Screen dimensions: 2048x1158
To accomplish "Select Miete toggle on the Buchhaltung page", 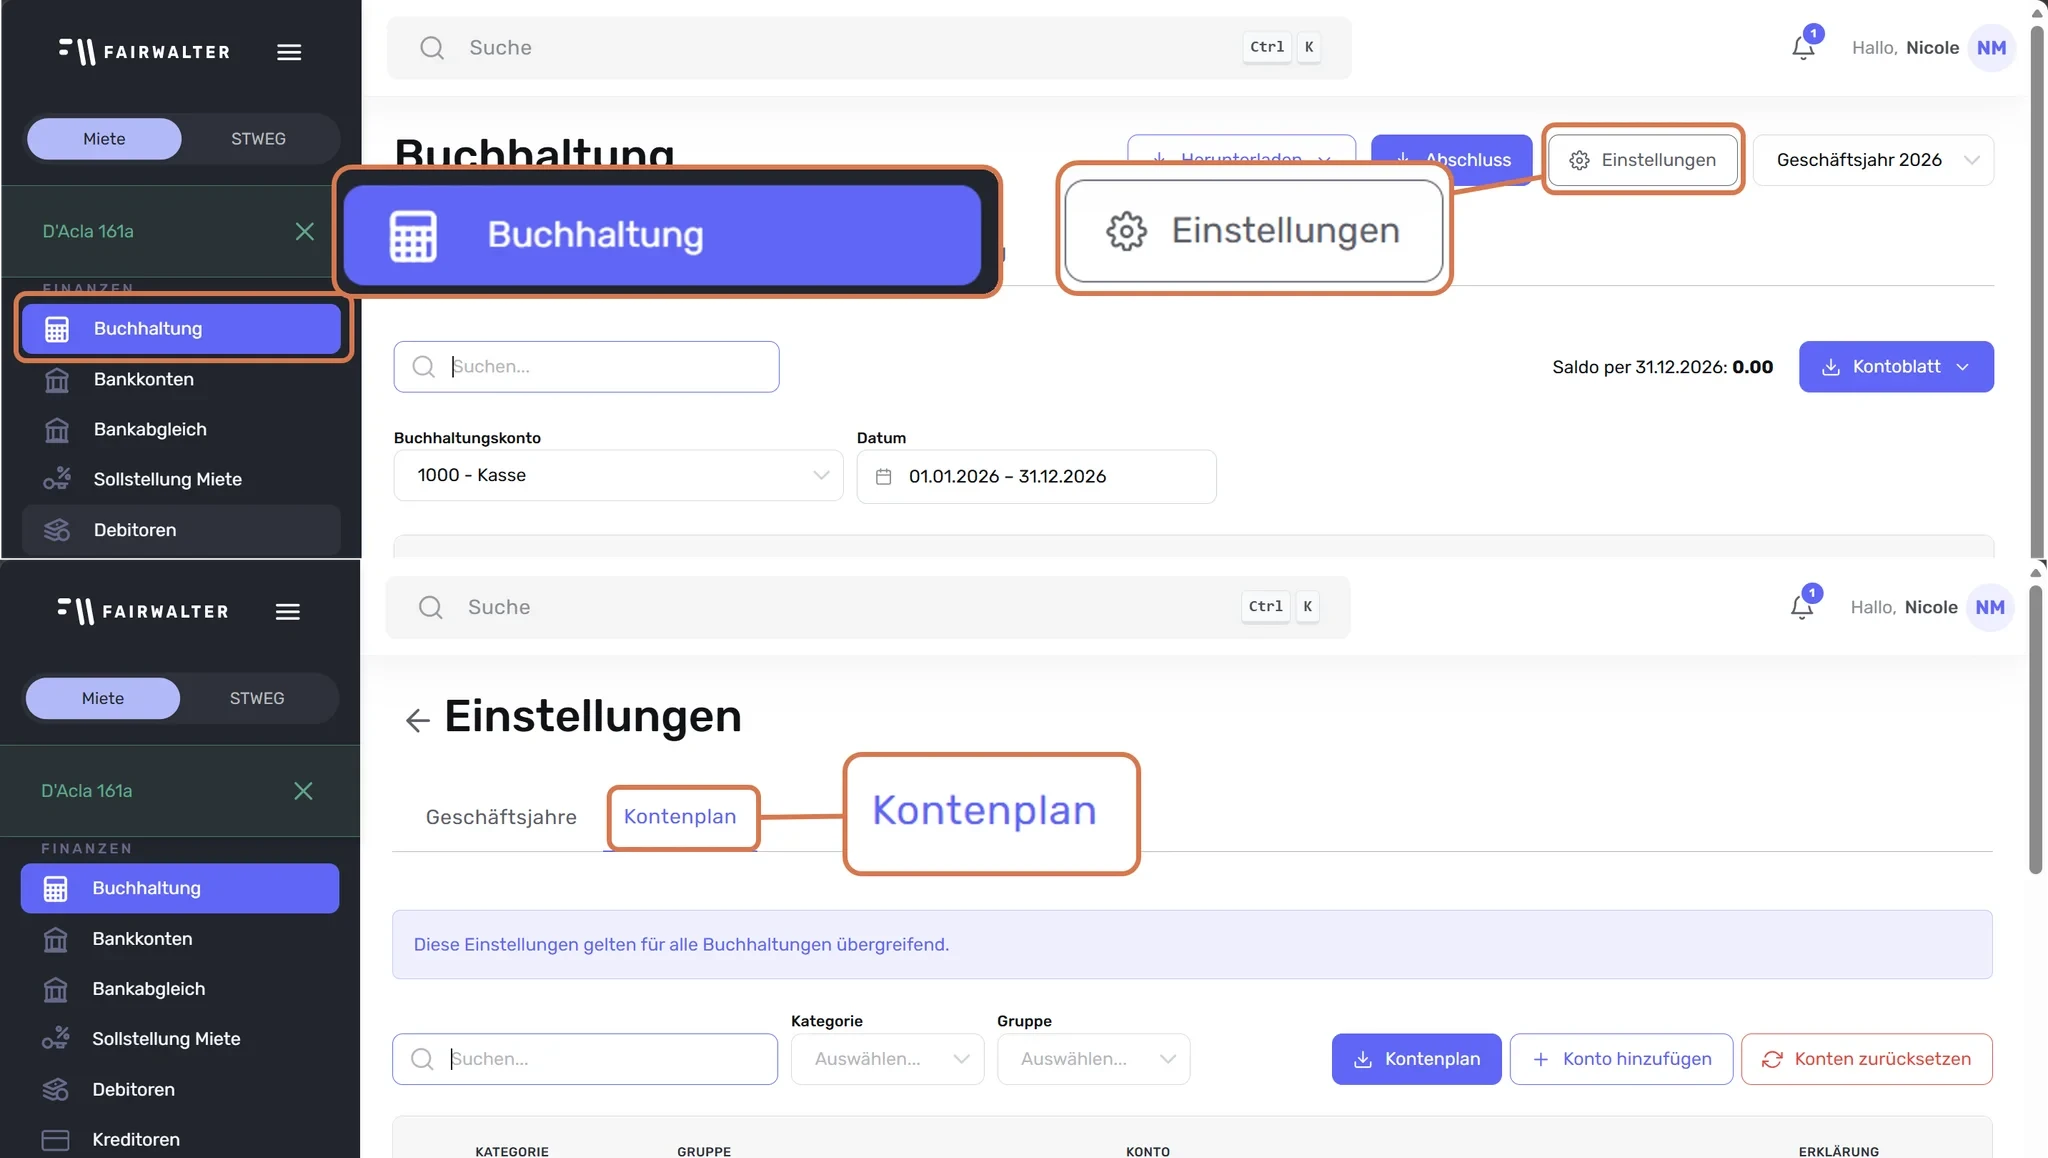I will click(x=104, y=139).
